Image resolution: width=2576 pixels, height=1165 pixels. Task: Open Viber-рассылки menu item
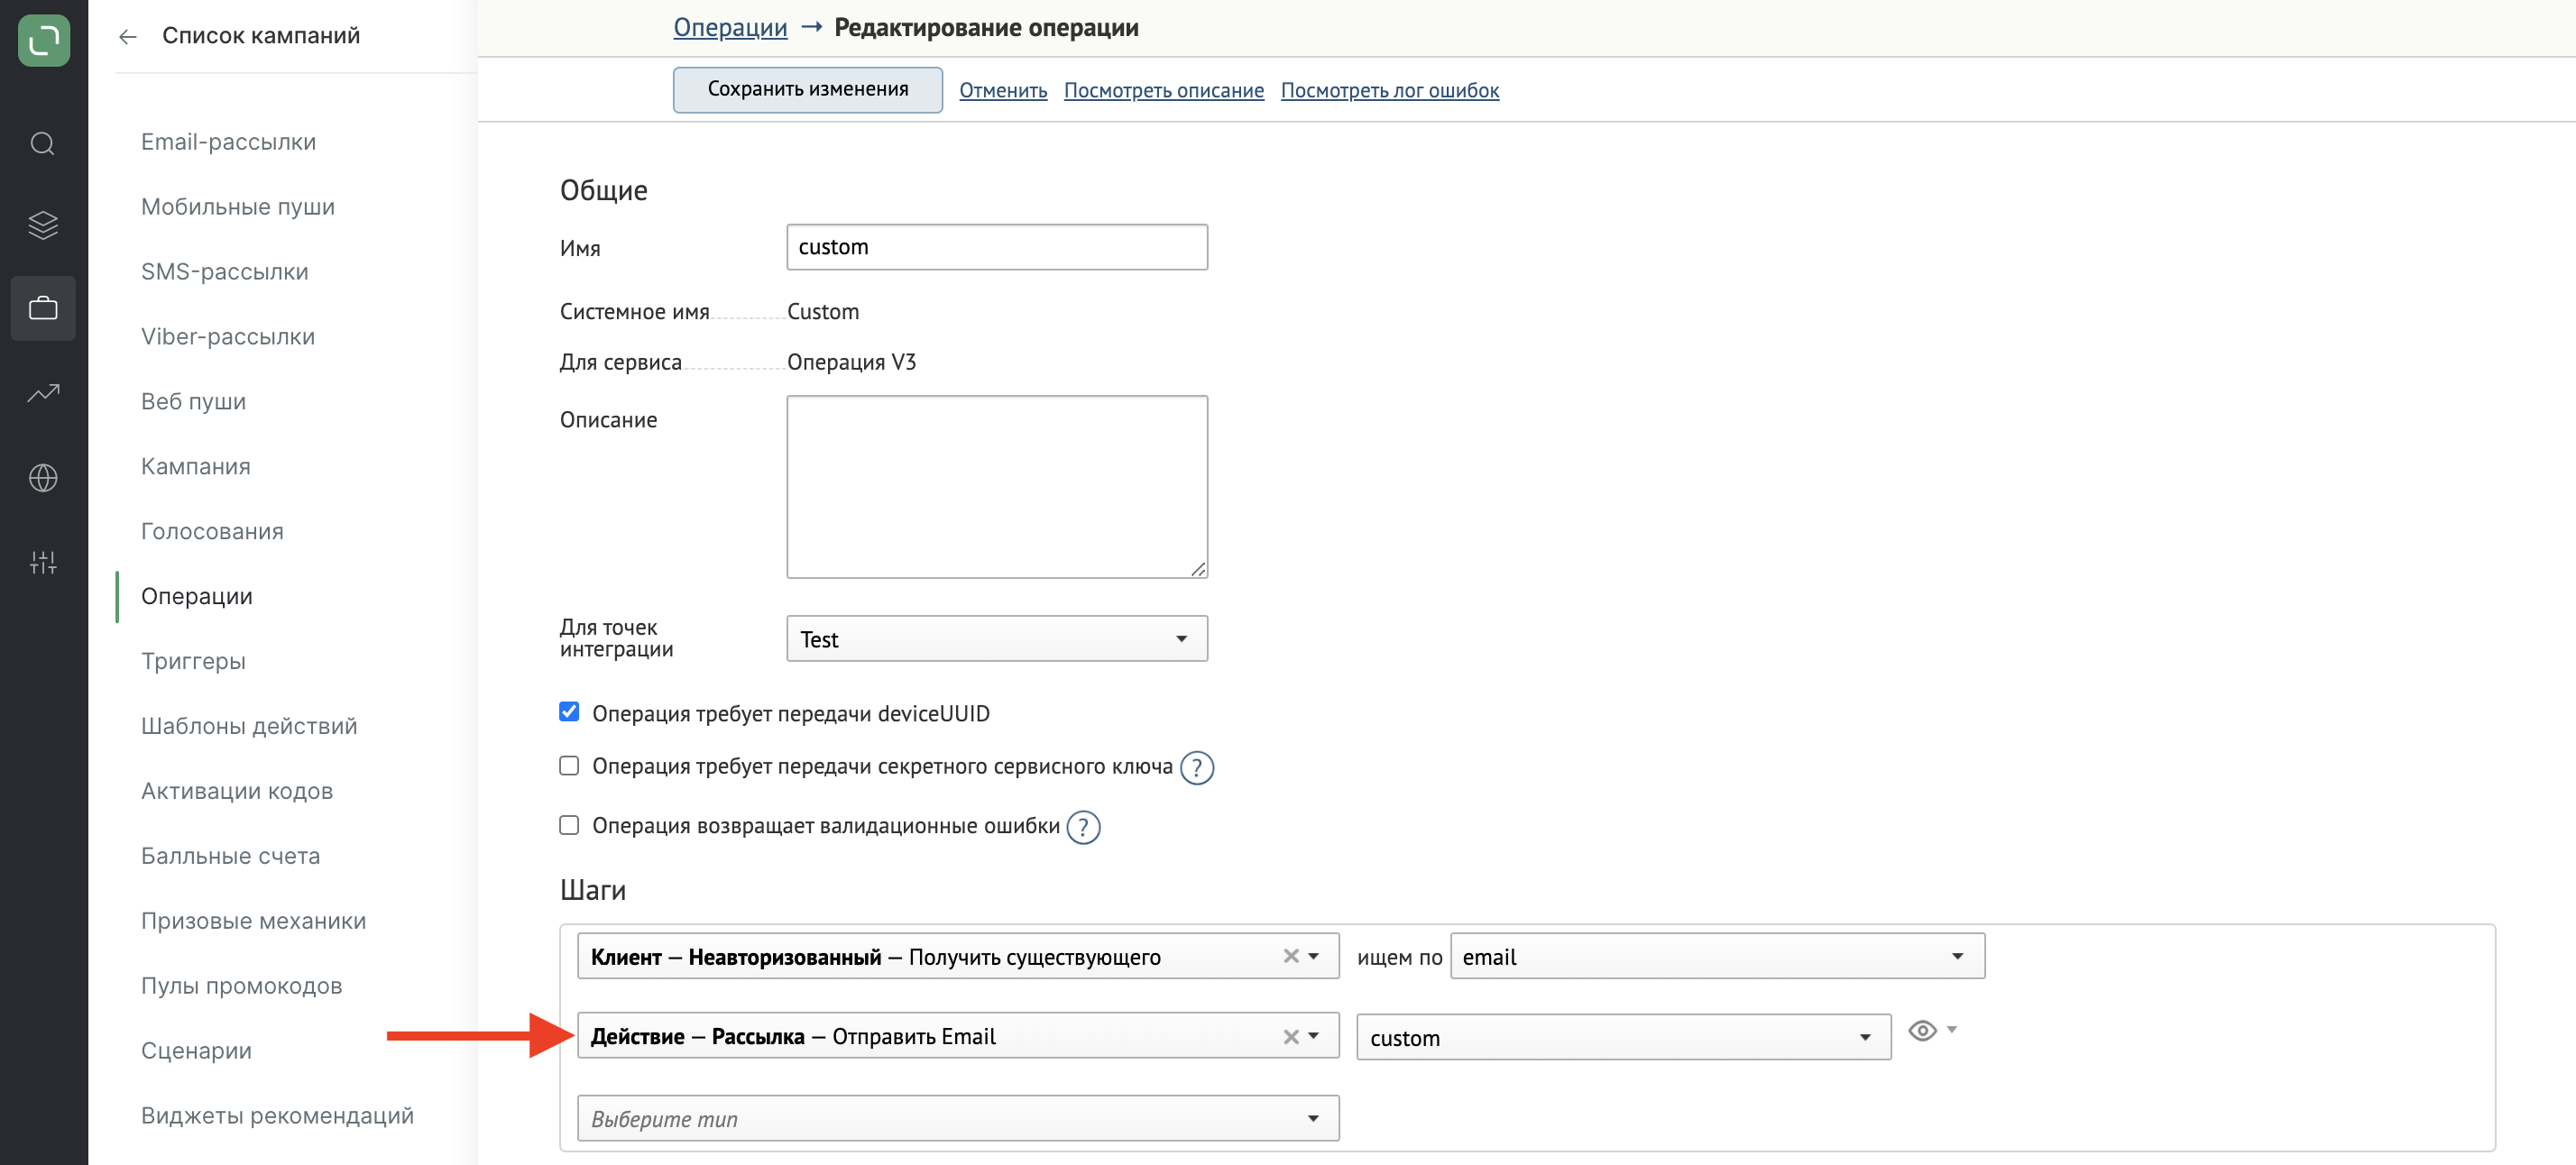coord(228,337)
